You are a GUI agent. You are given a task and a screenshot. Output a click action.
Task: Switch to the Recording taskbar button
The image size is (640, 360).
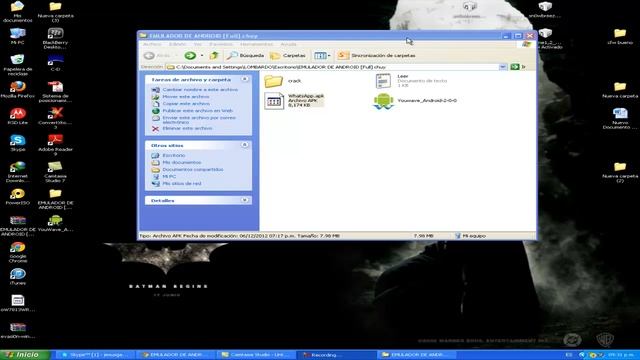pyautogui.click(x=337, y=355)
